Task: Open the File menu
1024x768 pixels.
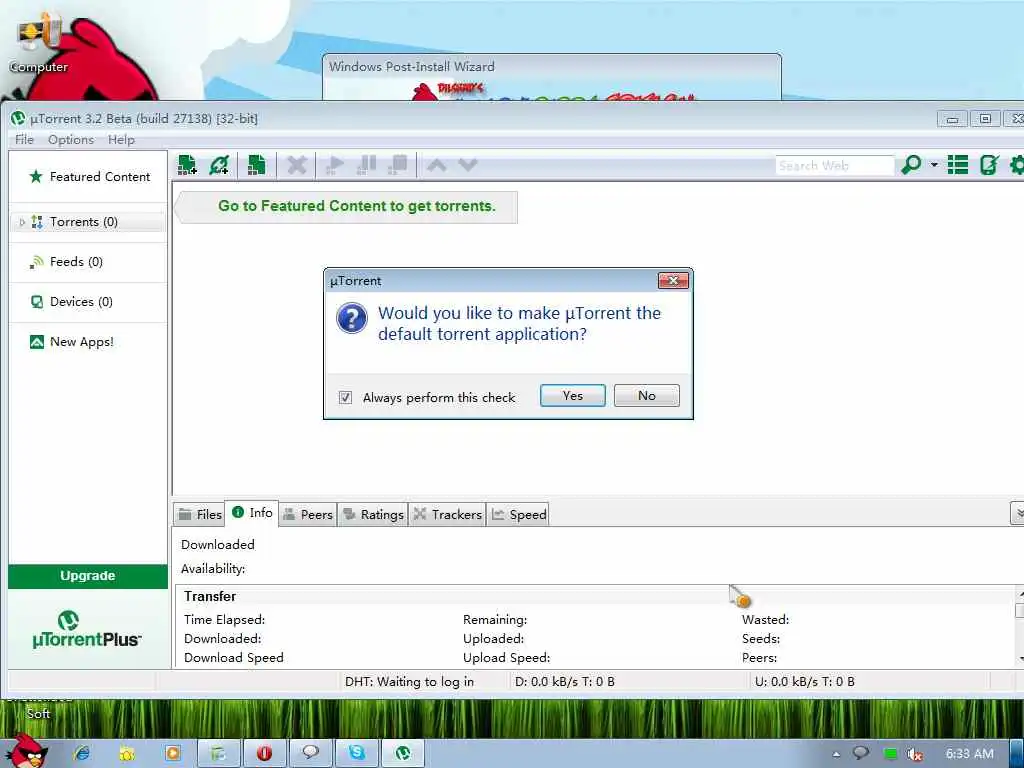Action: (24, 140)
